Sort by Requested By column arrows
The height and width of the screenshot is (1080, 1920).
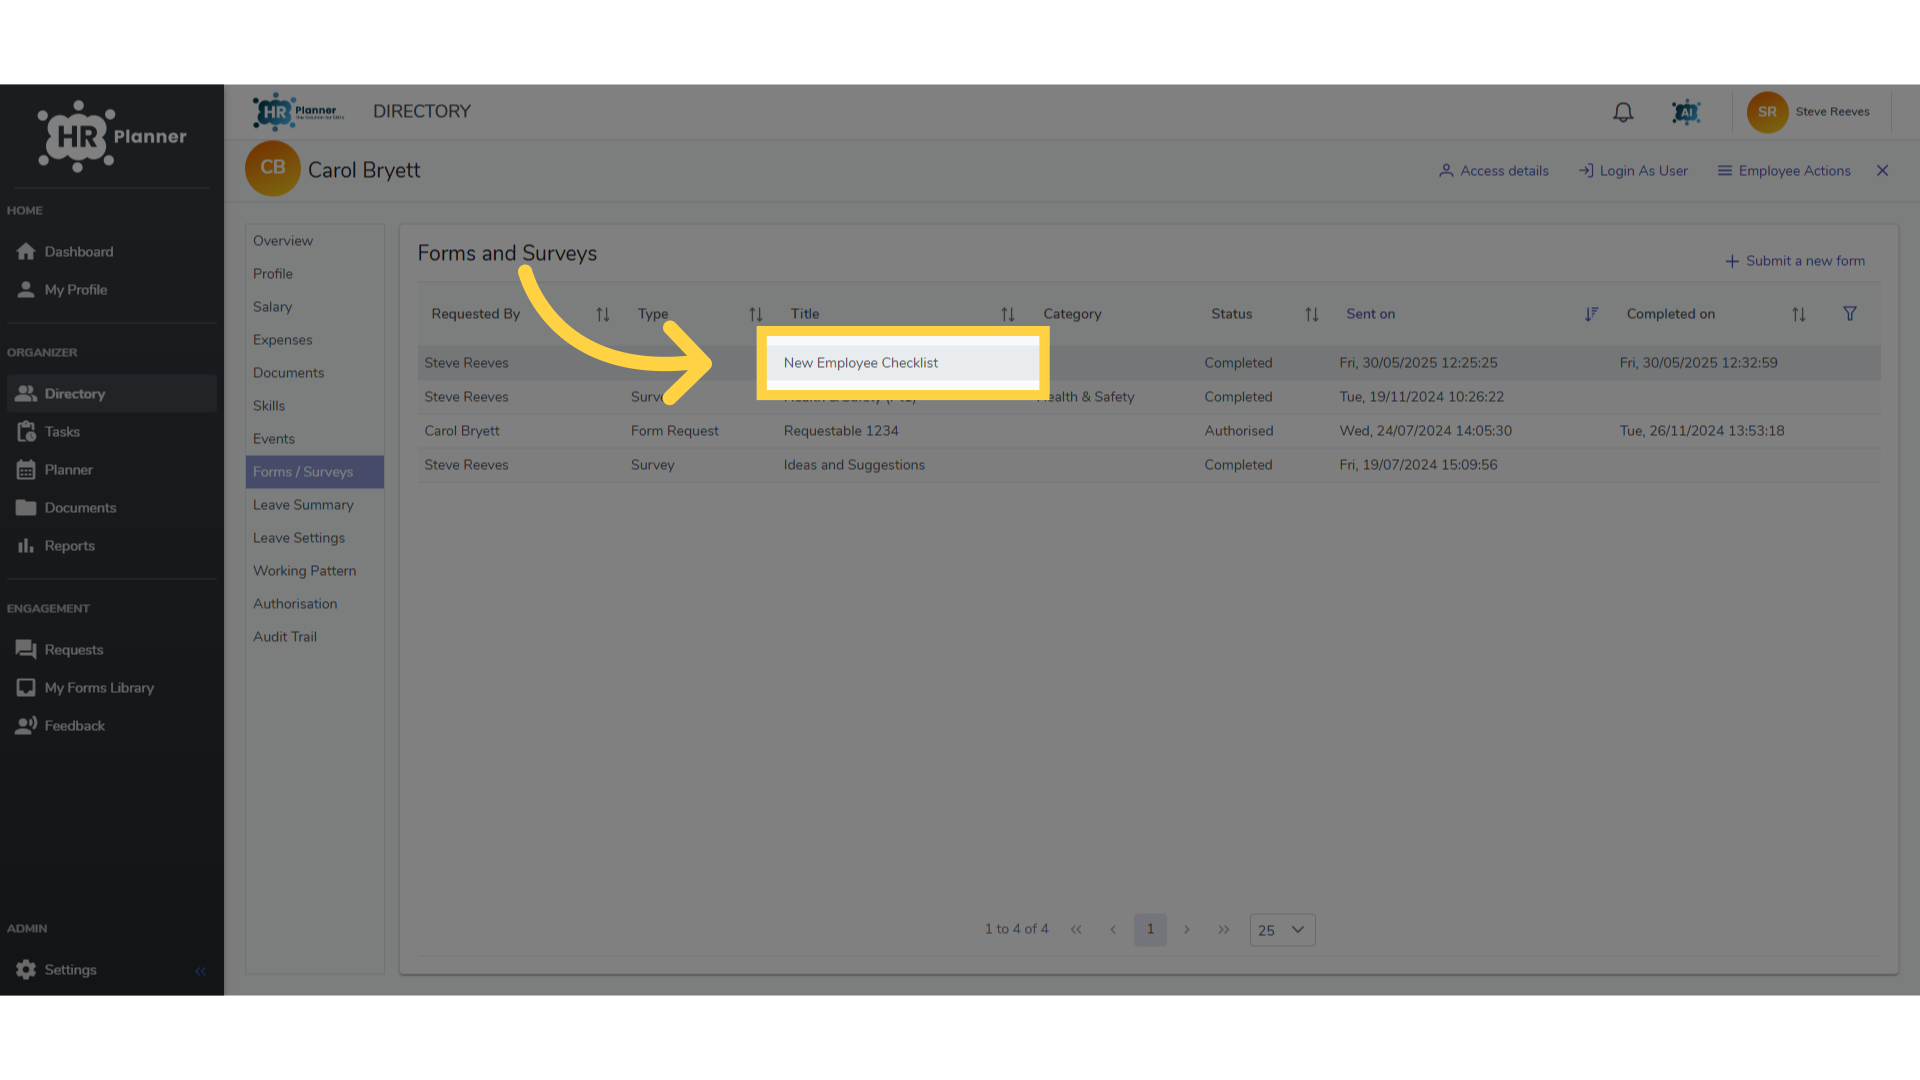coord(602,314)
